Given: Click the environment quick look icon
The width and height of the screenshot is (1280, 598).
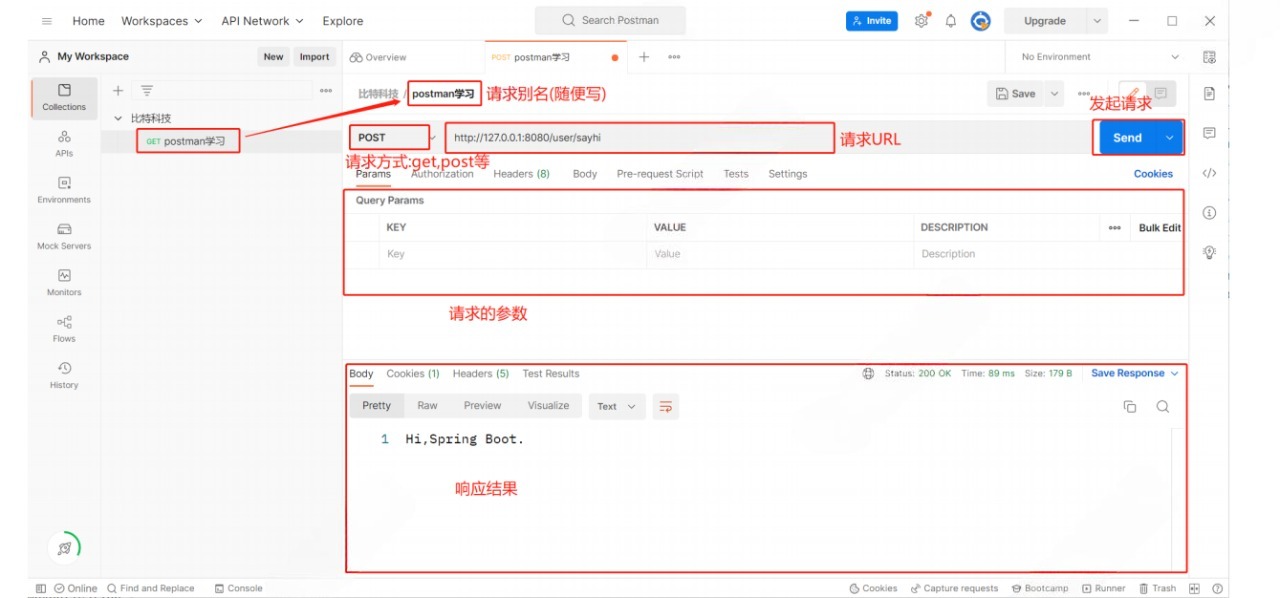Looking at the screenshot, I should (x=1209, y=57).
